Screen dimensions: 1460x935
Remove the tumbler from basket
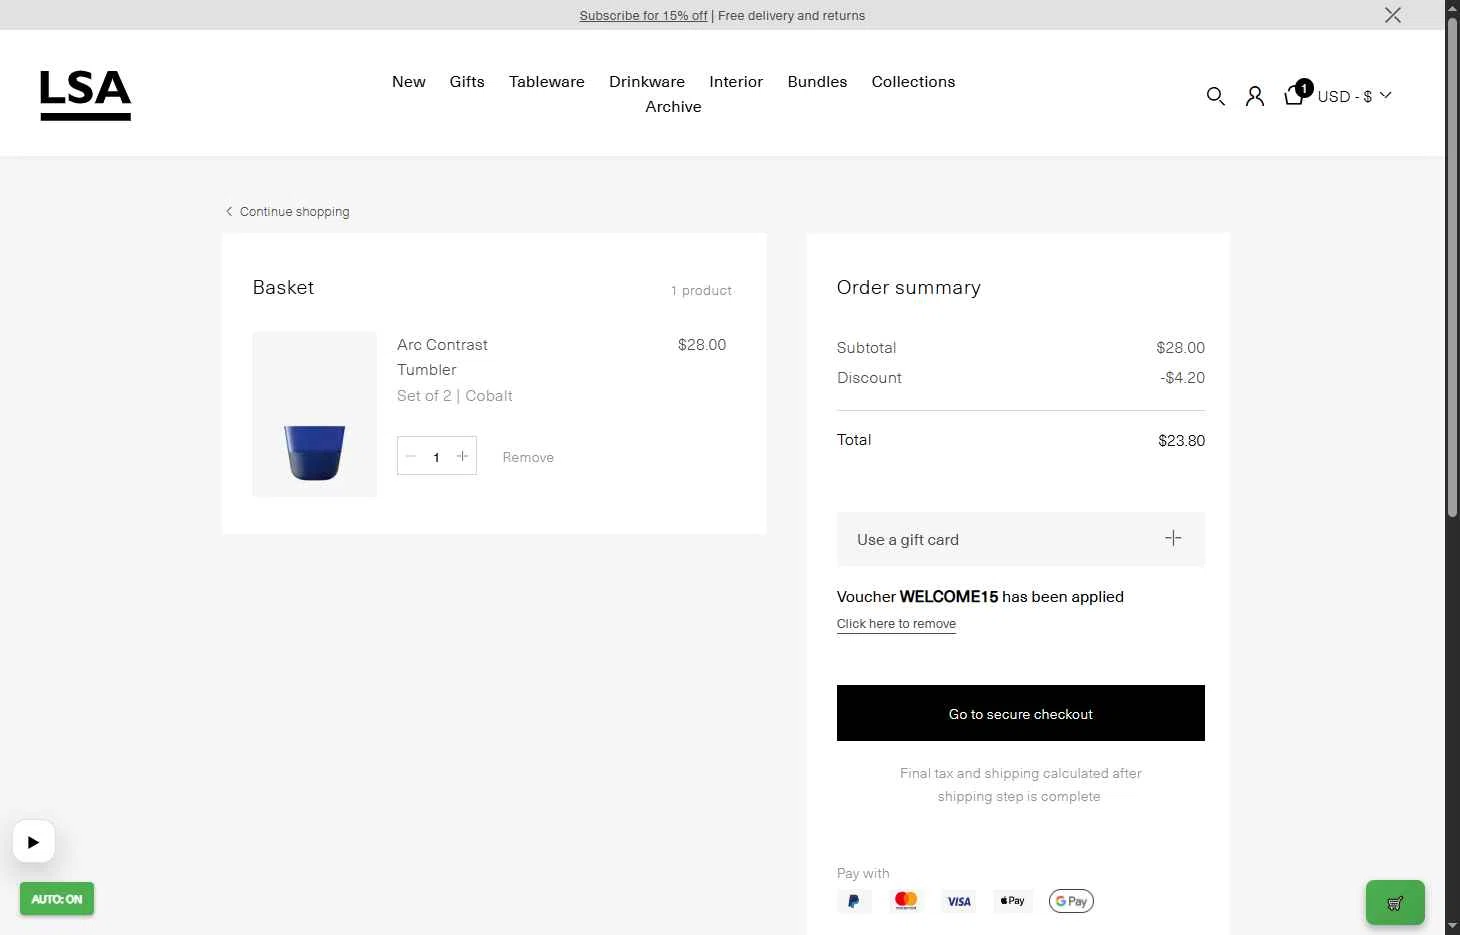[x=528, y=457]
